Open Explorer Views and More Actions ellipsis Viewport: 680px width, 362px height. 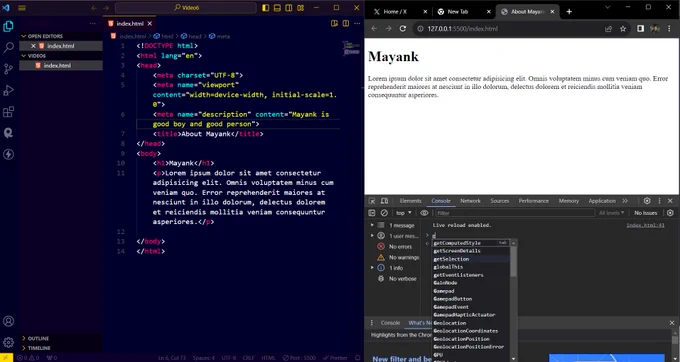pos(93,23)
